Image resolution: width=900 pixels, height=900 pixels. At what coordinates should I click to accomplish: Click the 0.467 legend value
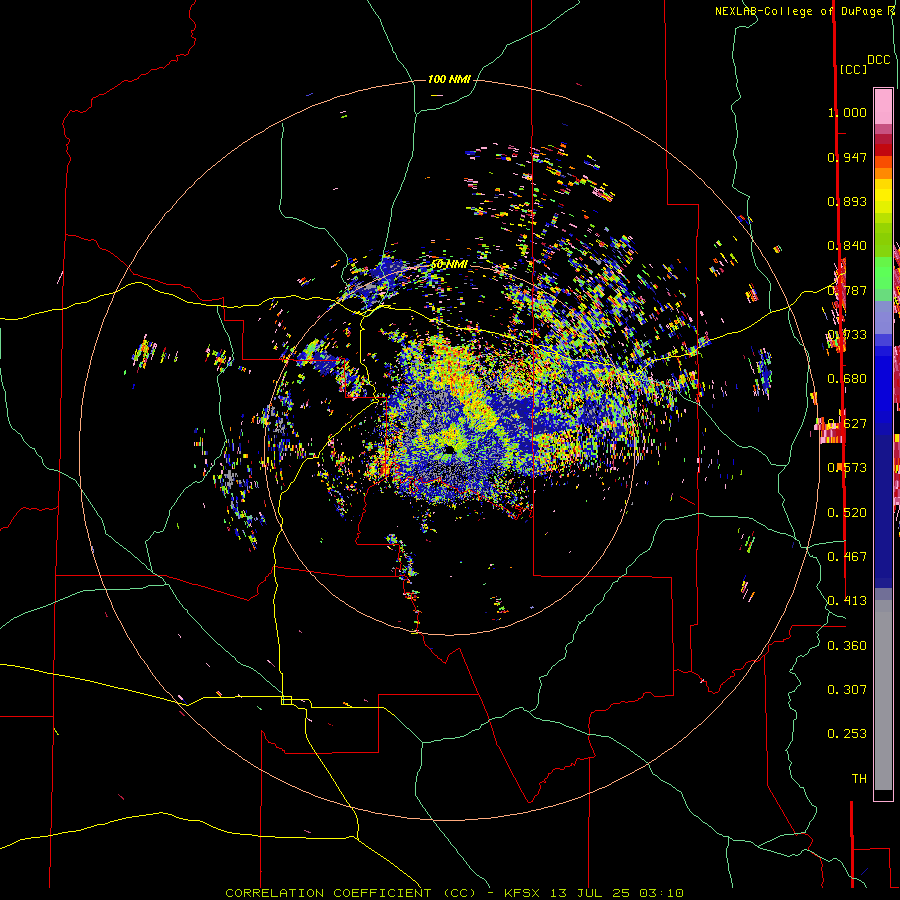[x=847, y=557]
